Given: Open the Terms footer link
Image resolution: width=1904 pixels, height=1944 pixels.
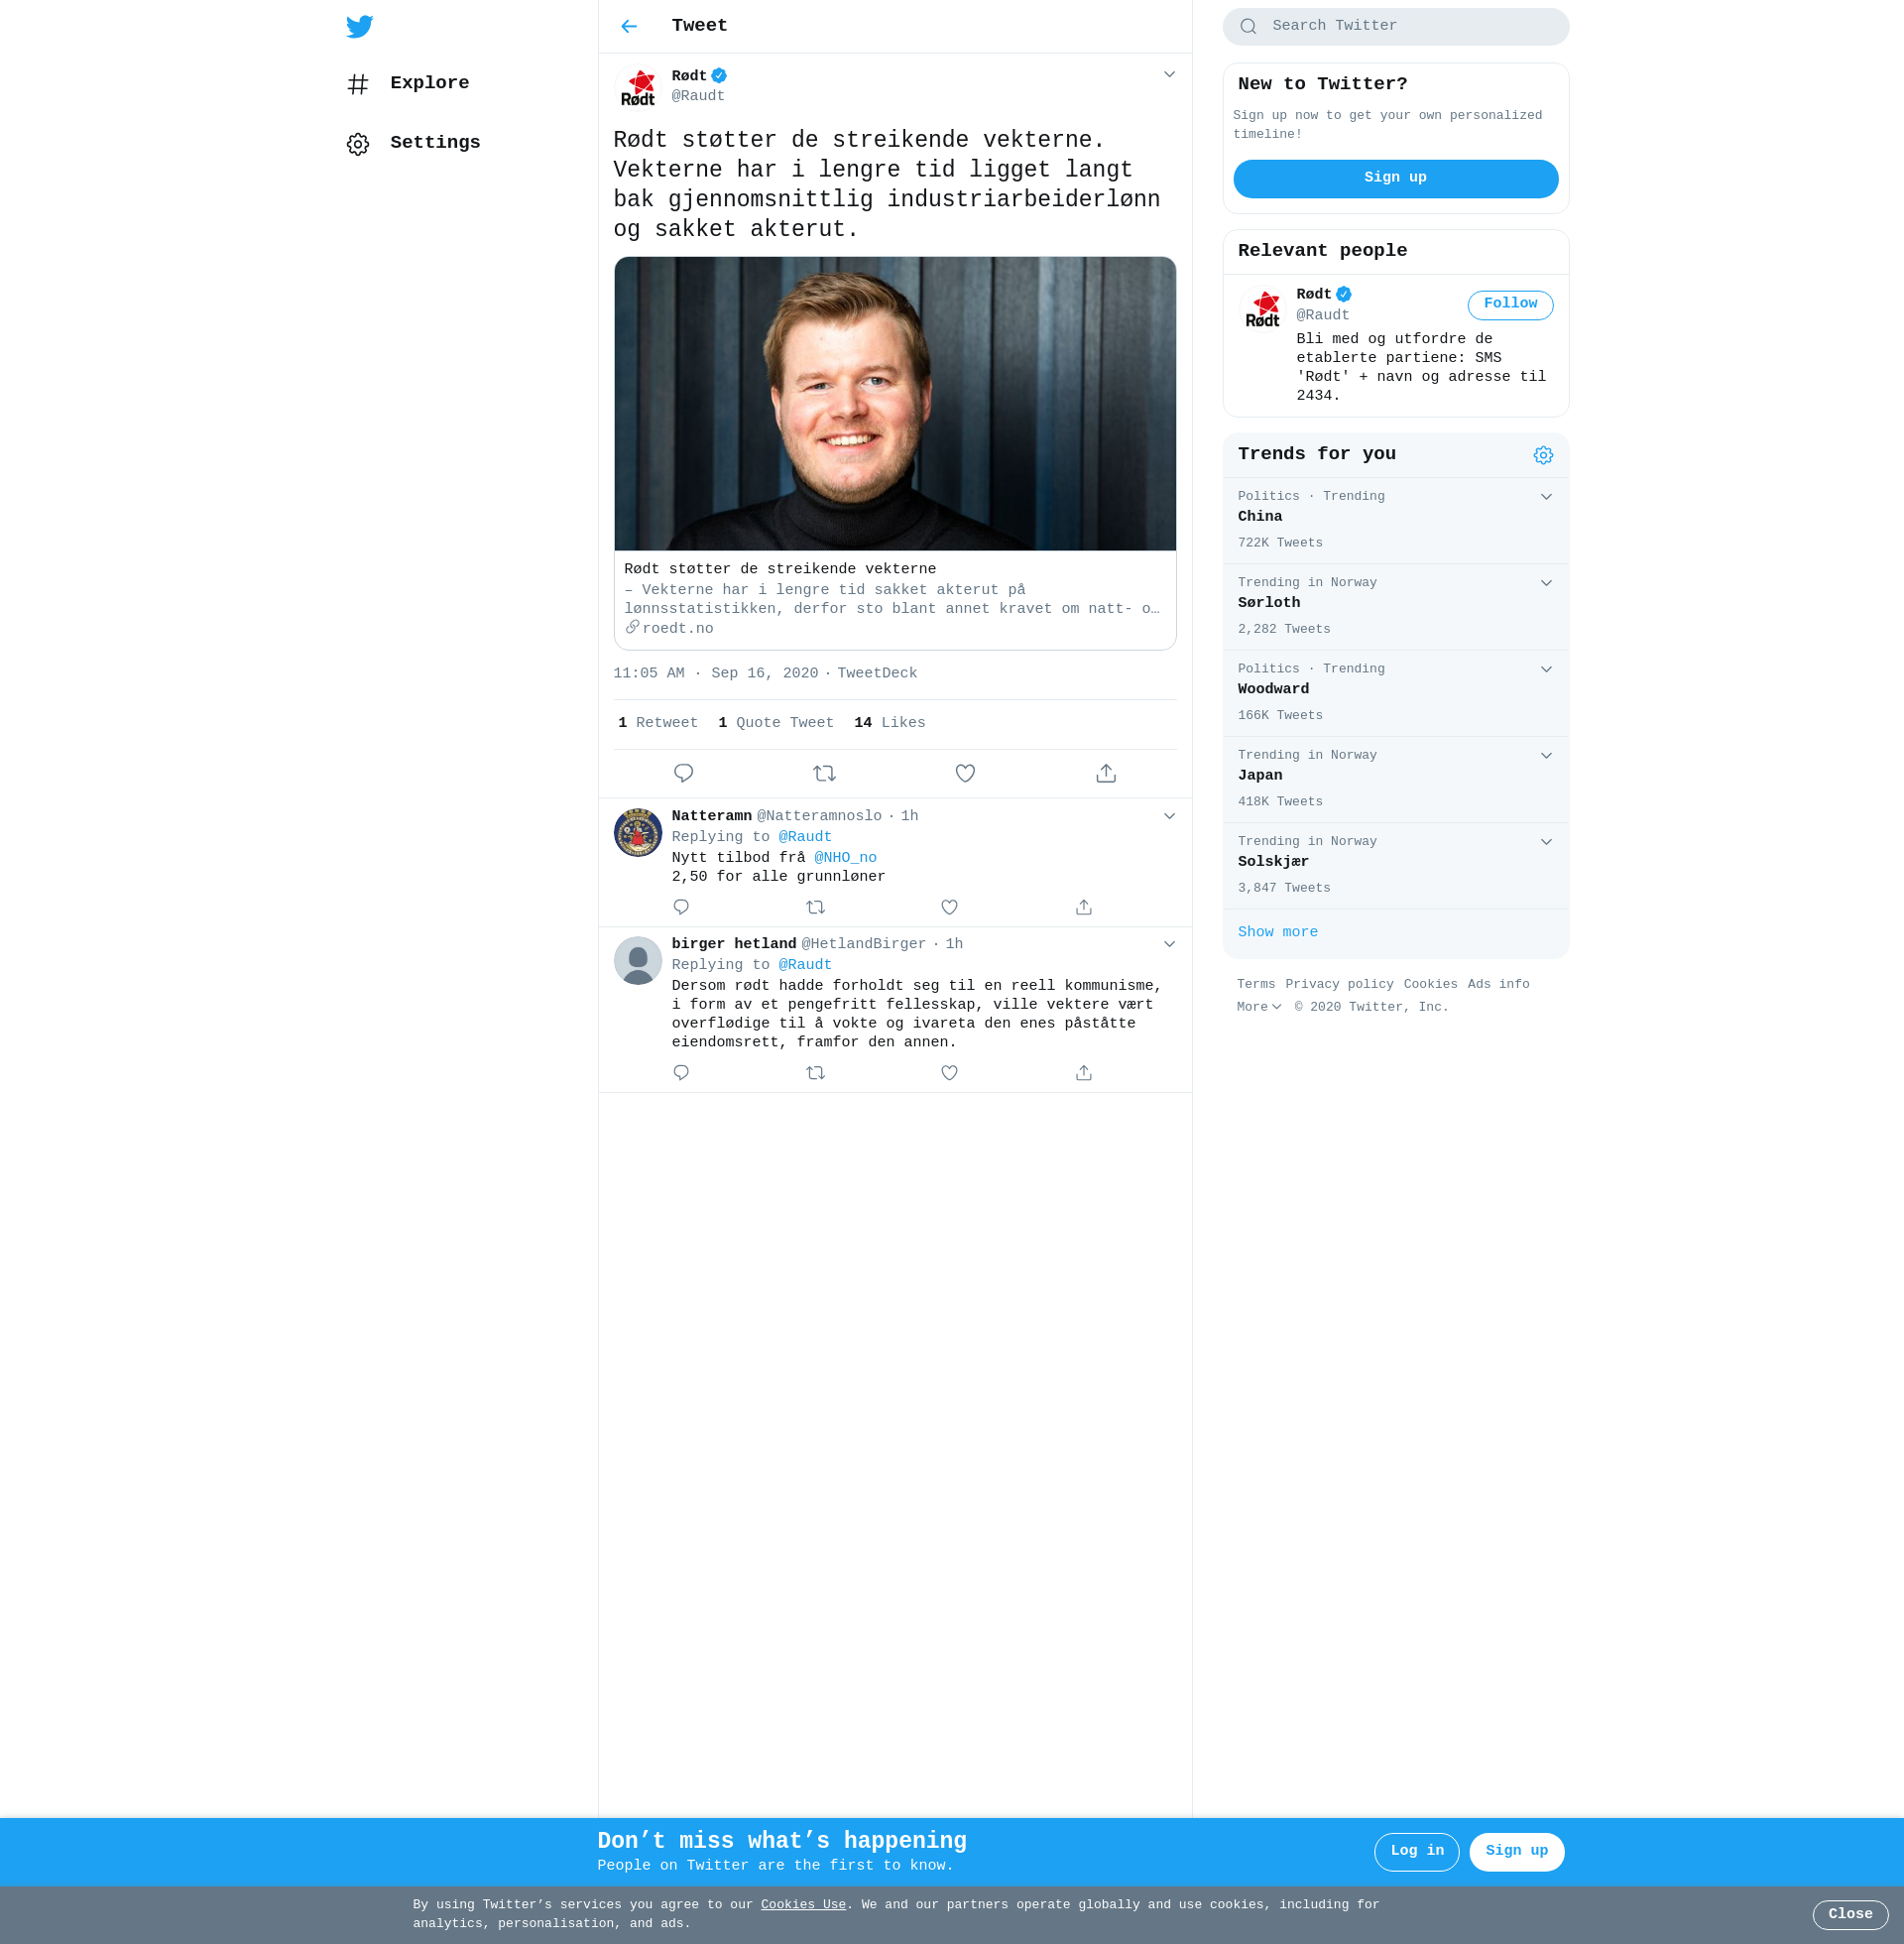Looking at the screenshot, I should tap(1256, 984).
